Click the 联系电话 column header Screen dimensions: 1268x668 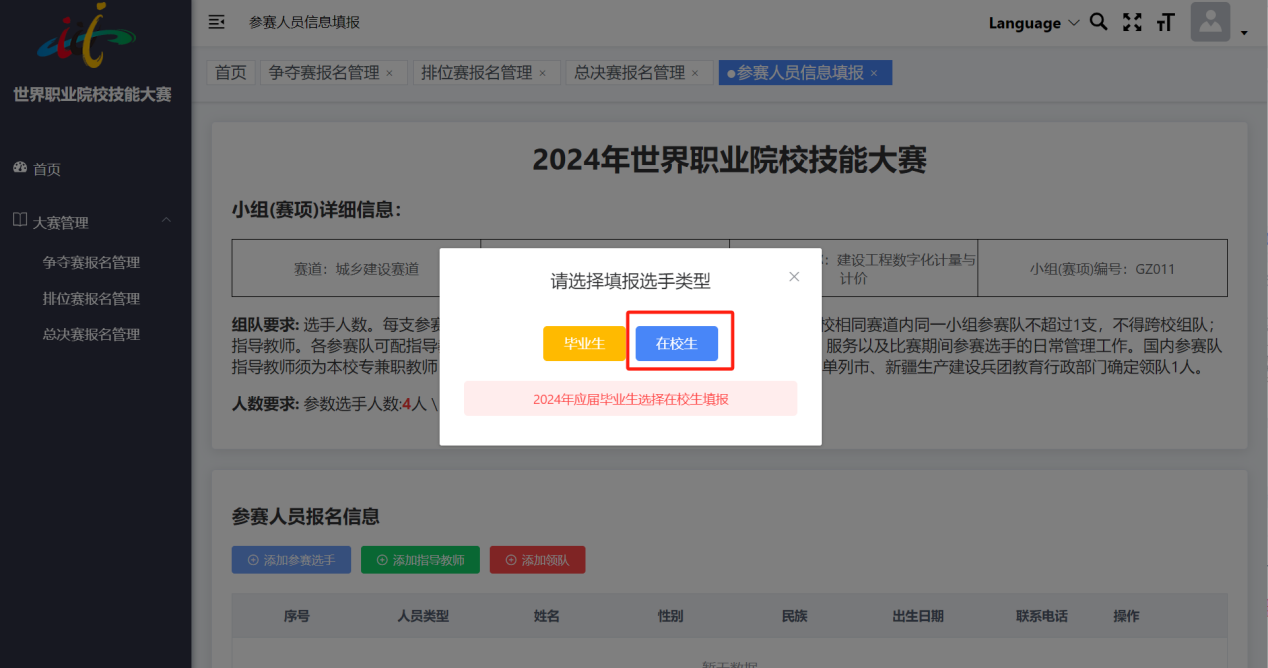pos(1042,616)
